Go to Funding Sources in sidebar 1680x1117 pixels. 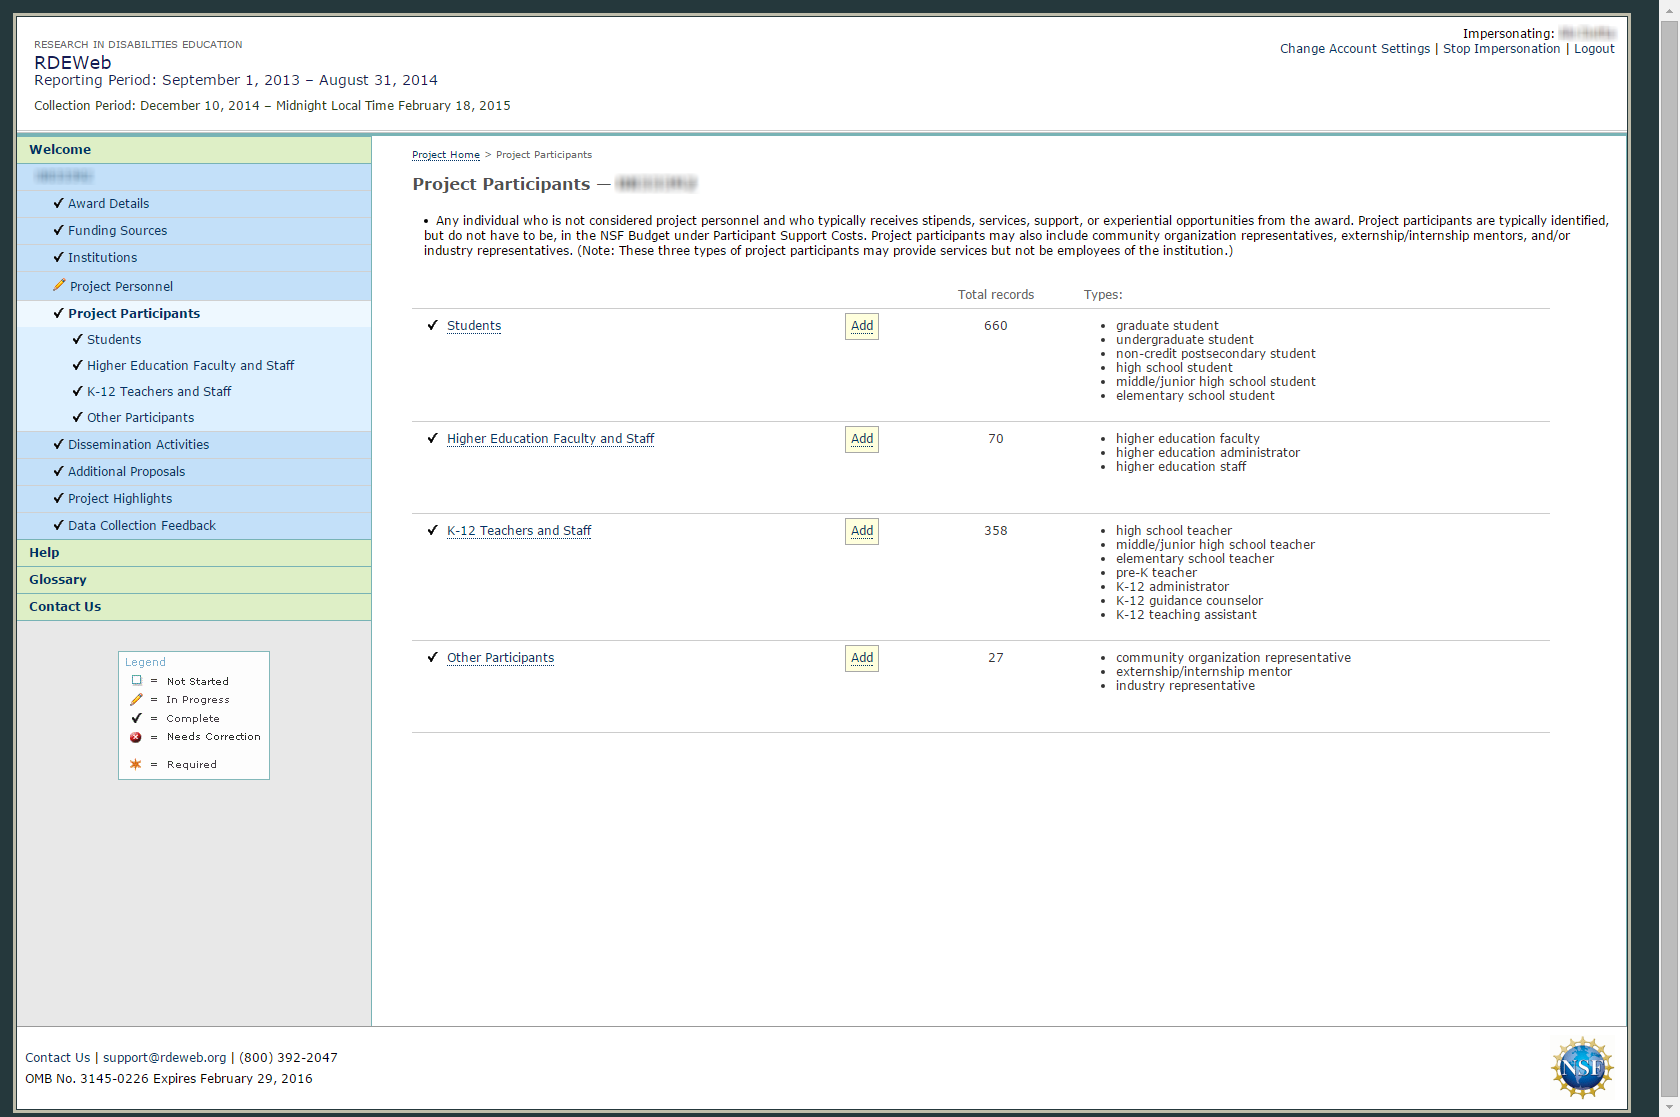[x=117, y=230]
